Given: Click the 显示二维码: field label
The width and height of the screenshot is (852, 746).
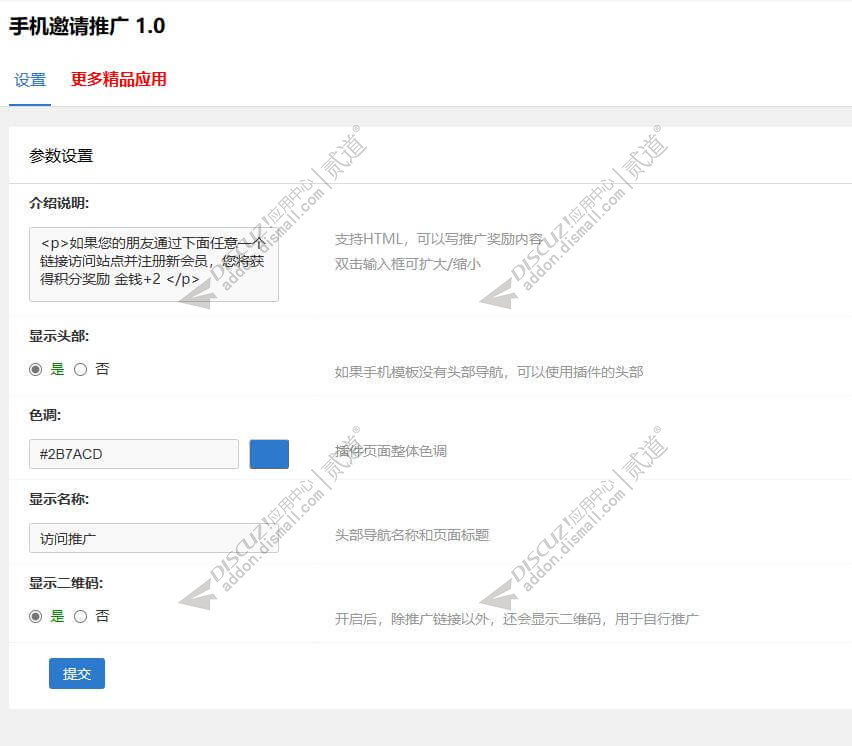Looking at the screenshot, I should tap(66, 584).
